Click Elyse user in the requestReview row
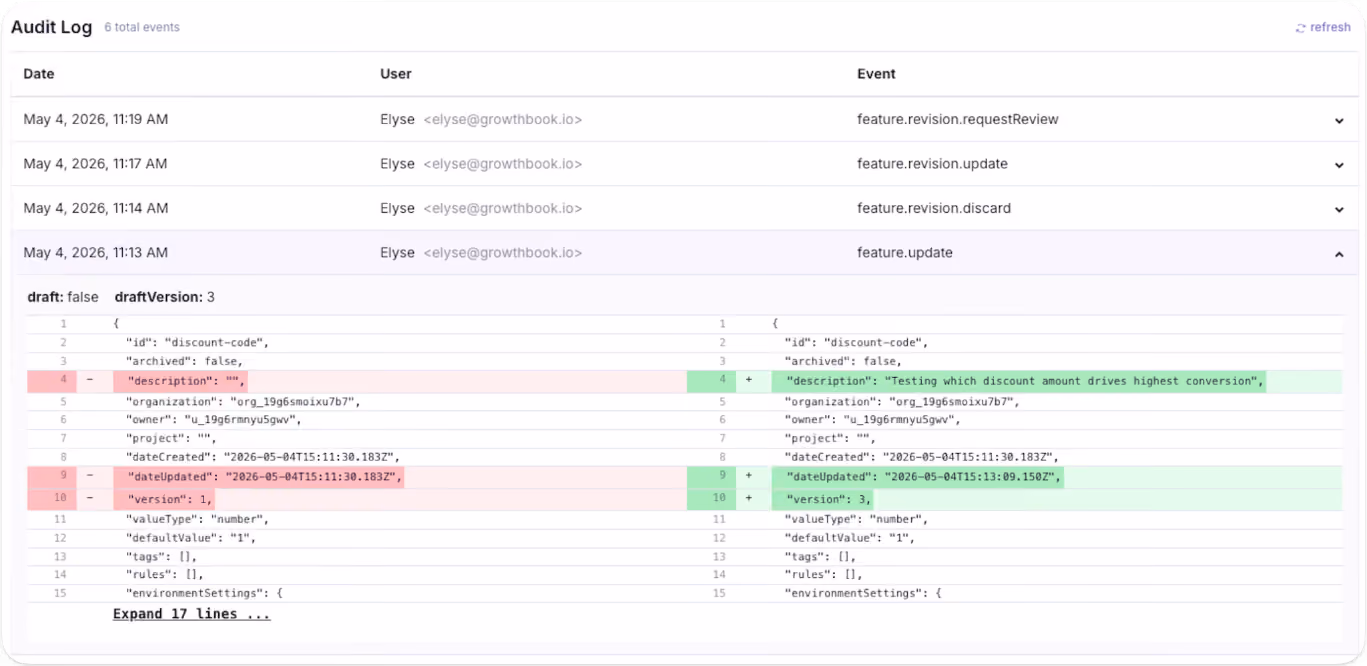The image size is (1367, 666). (x=397, y=119)
